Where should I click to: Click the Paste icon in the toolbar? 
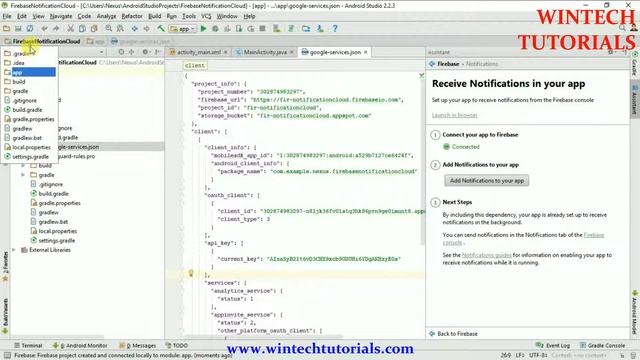tap(94, 29)
